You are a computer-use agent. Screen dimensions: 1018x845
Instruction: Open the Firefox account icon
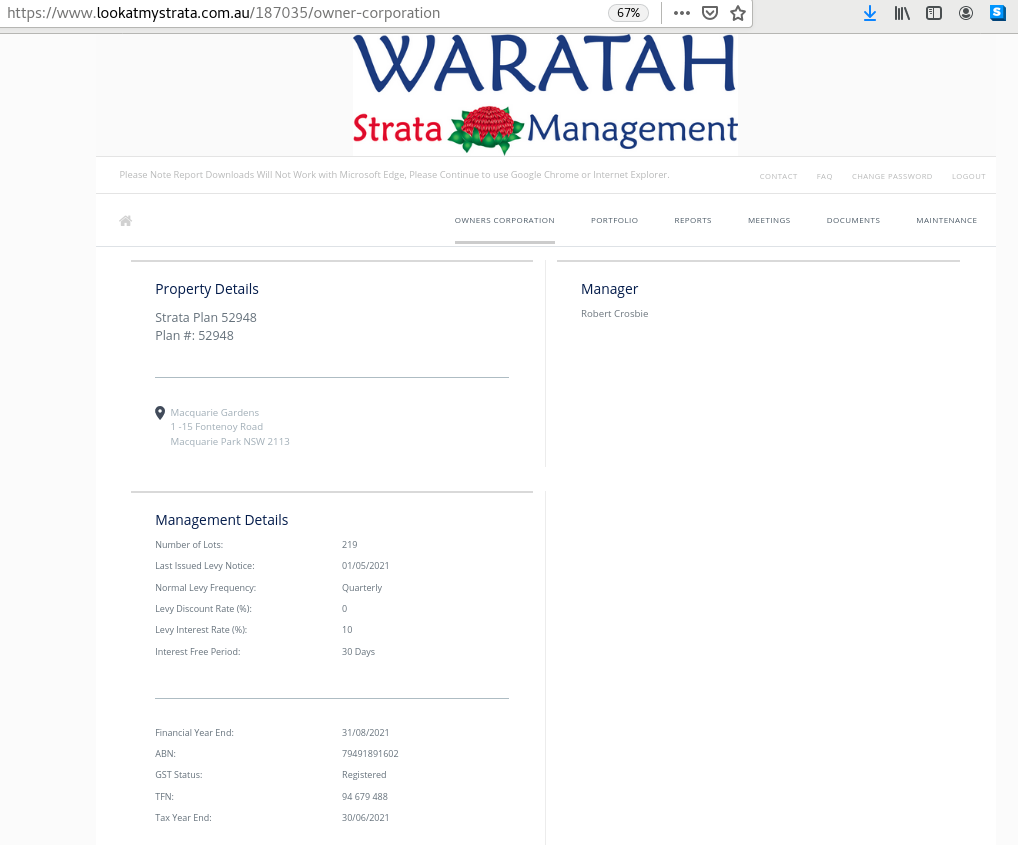[x=966, y=13]
